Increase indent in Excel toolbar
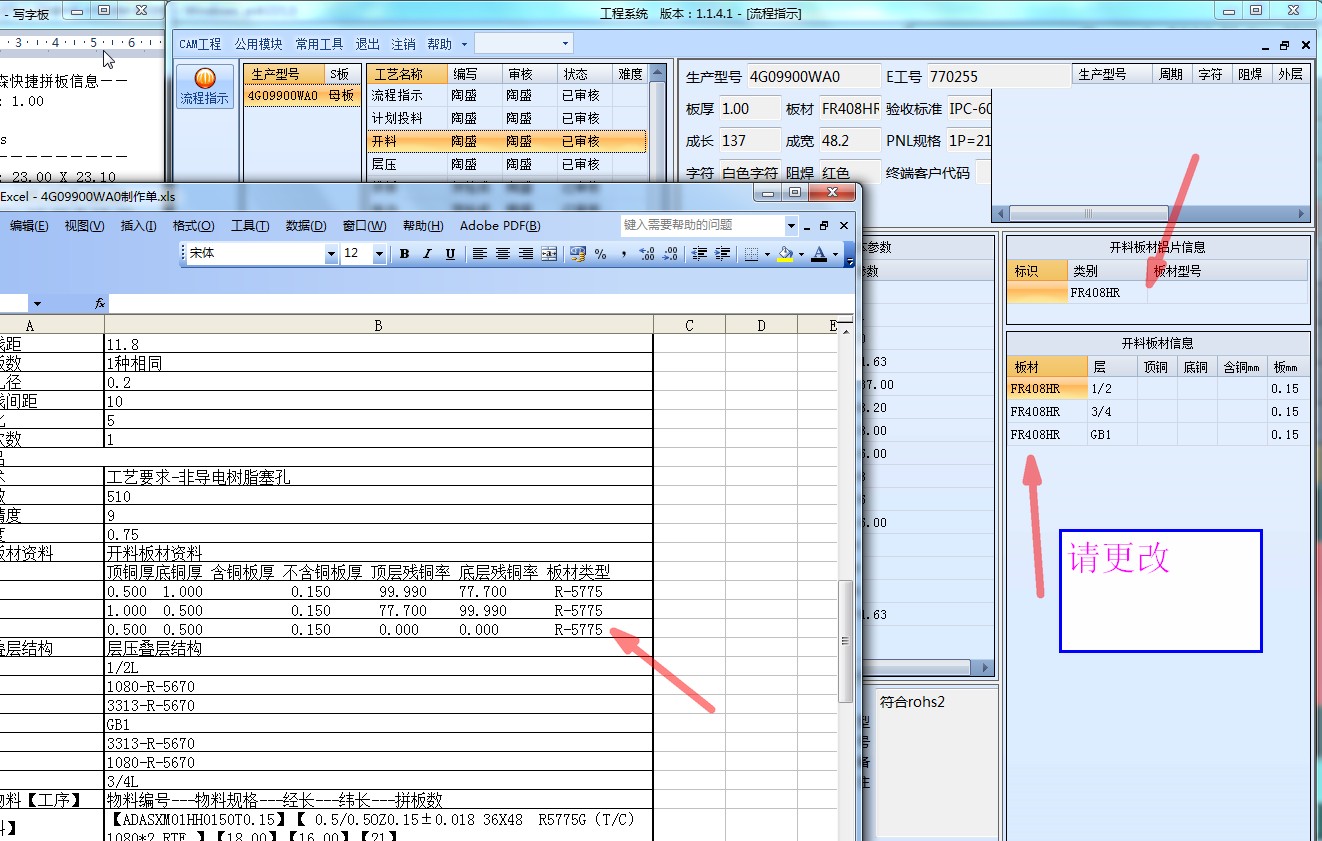This screenshot has width=1322, height=841. click(x=723, y=254)
